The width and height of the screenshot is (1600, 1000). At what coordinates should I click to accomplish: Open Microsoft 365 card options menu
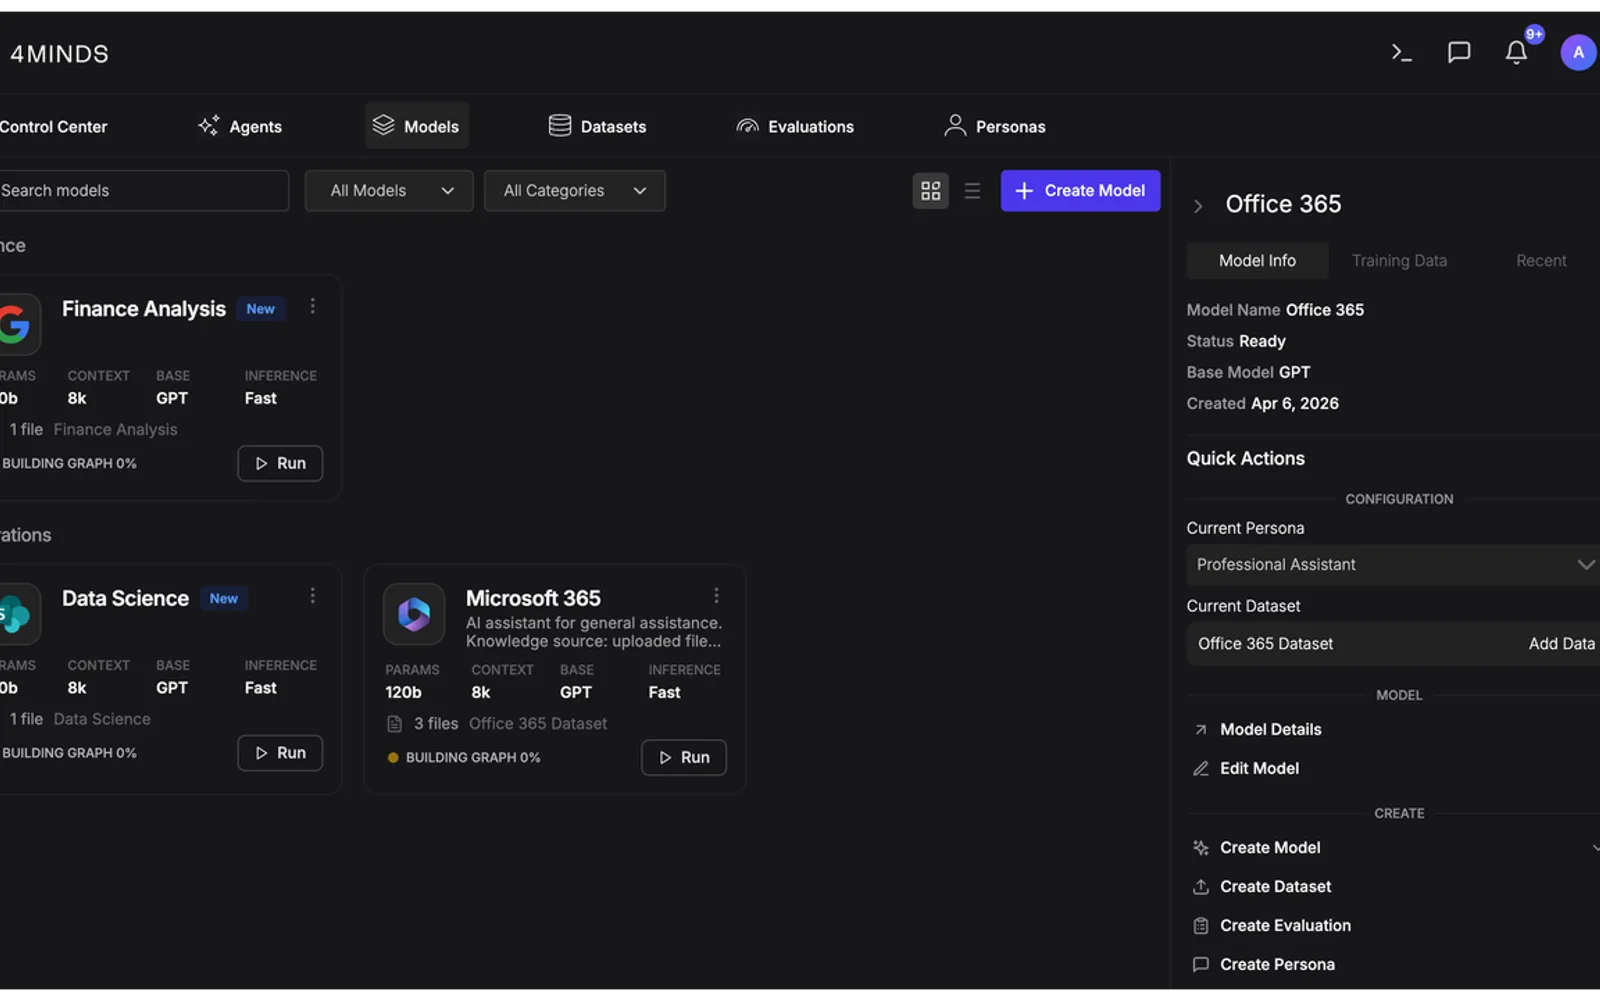[716, 596]
